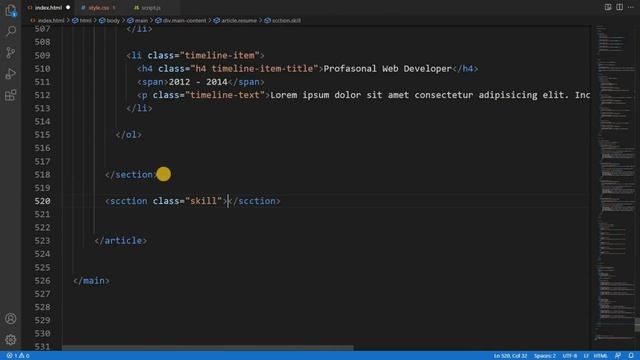Click the unsaved dot on index.html tab
This screenshot has height=360, width=640.
(68, 7)
